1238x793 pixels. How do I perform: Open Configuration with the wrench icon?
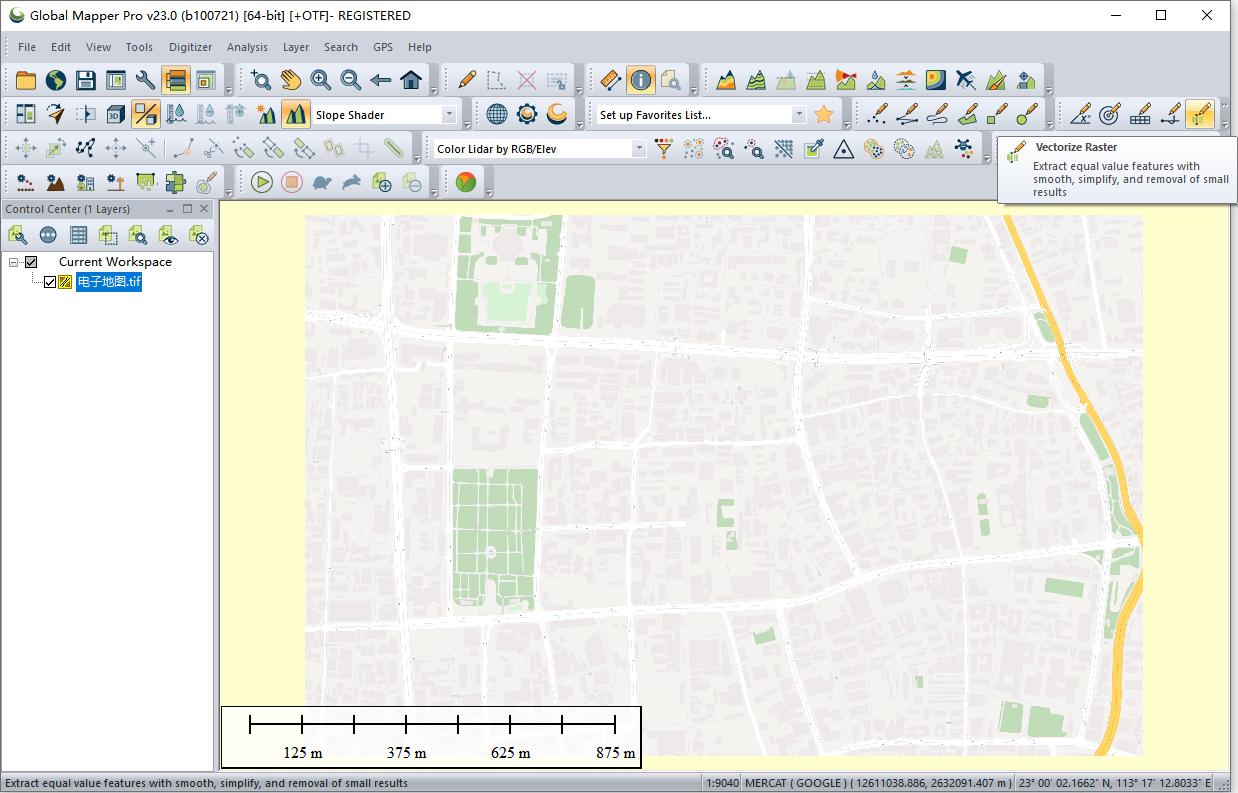145,80
